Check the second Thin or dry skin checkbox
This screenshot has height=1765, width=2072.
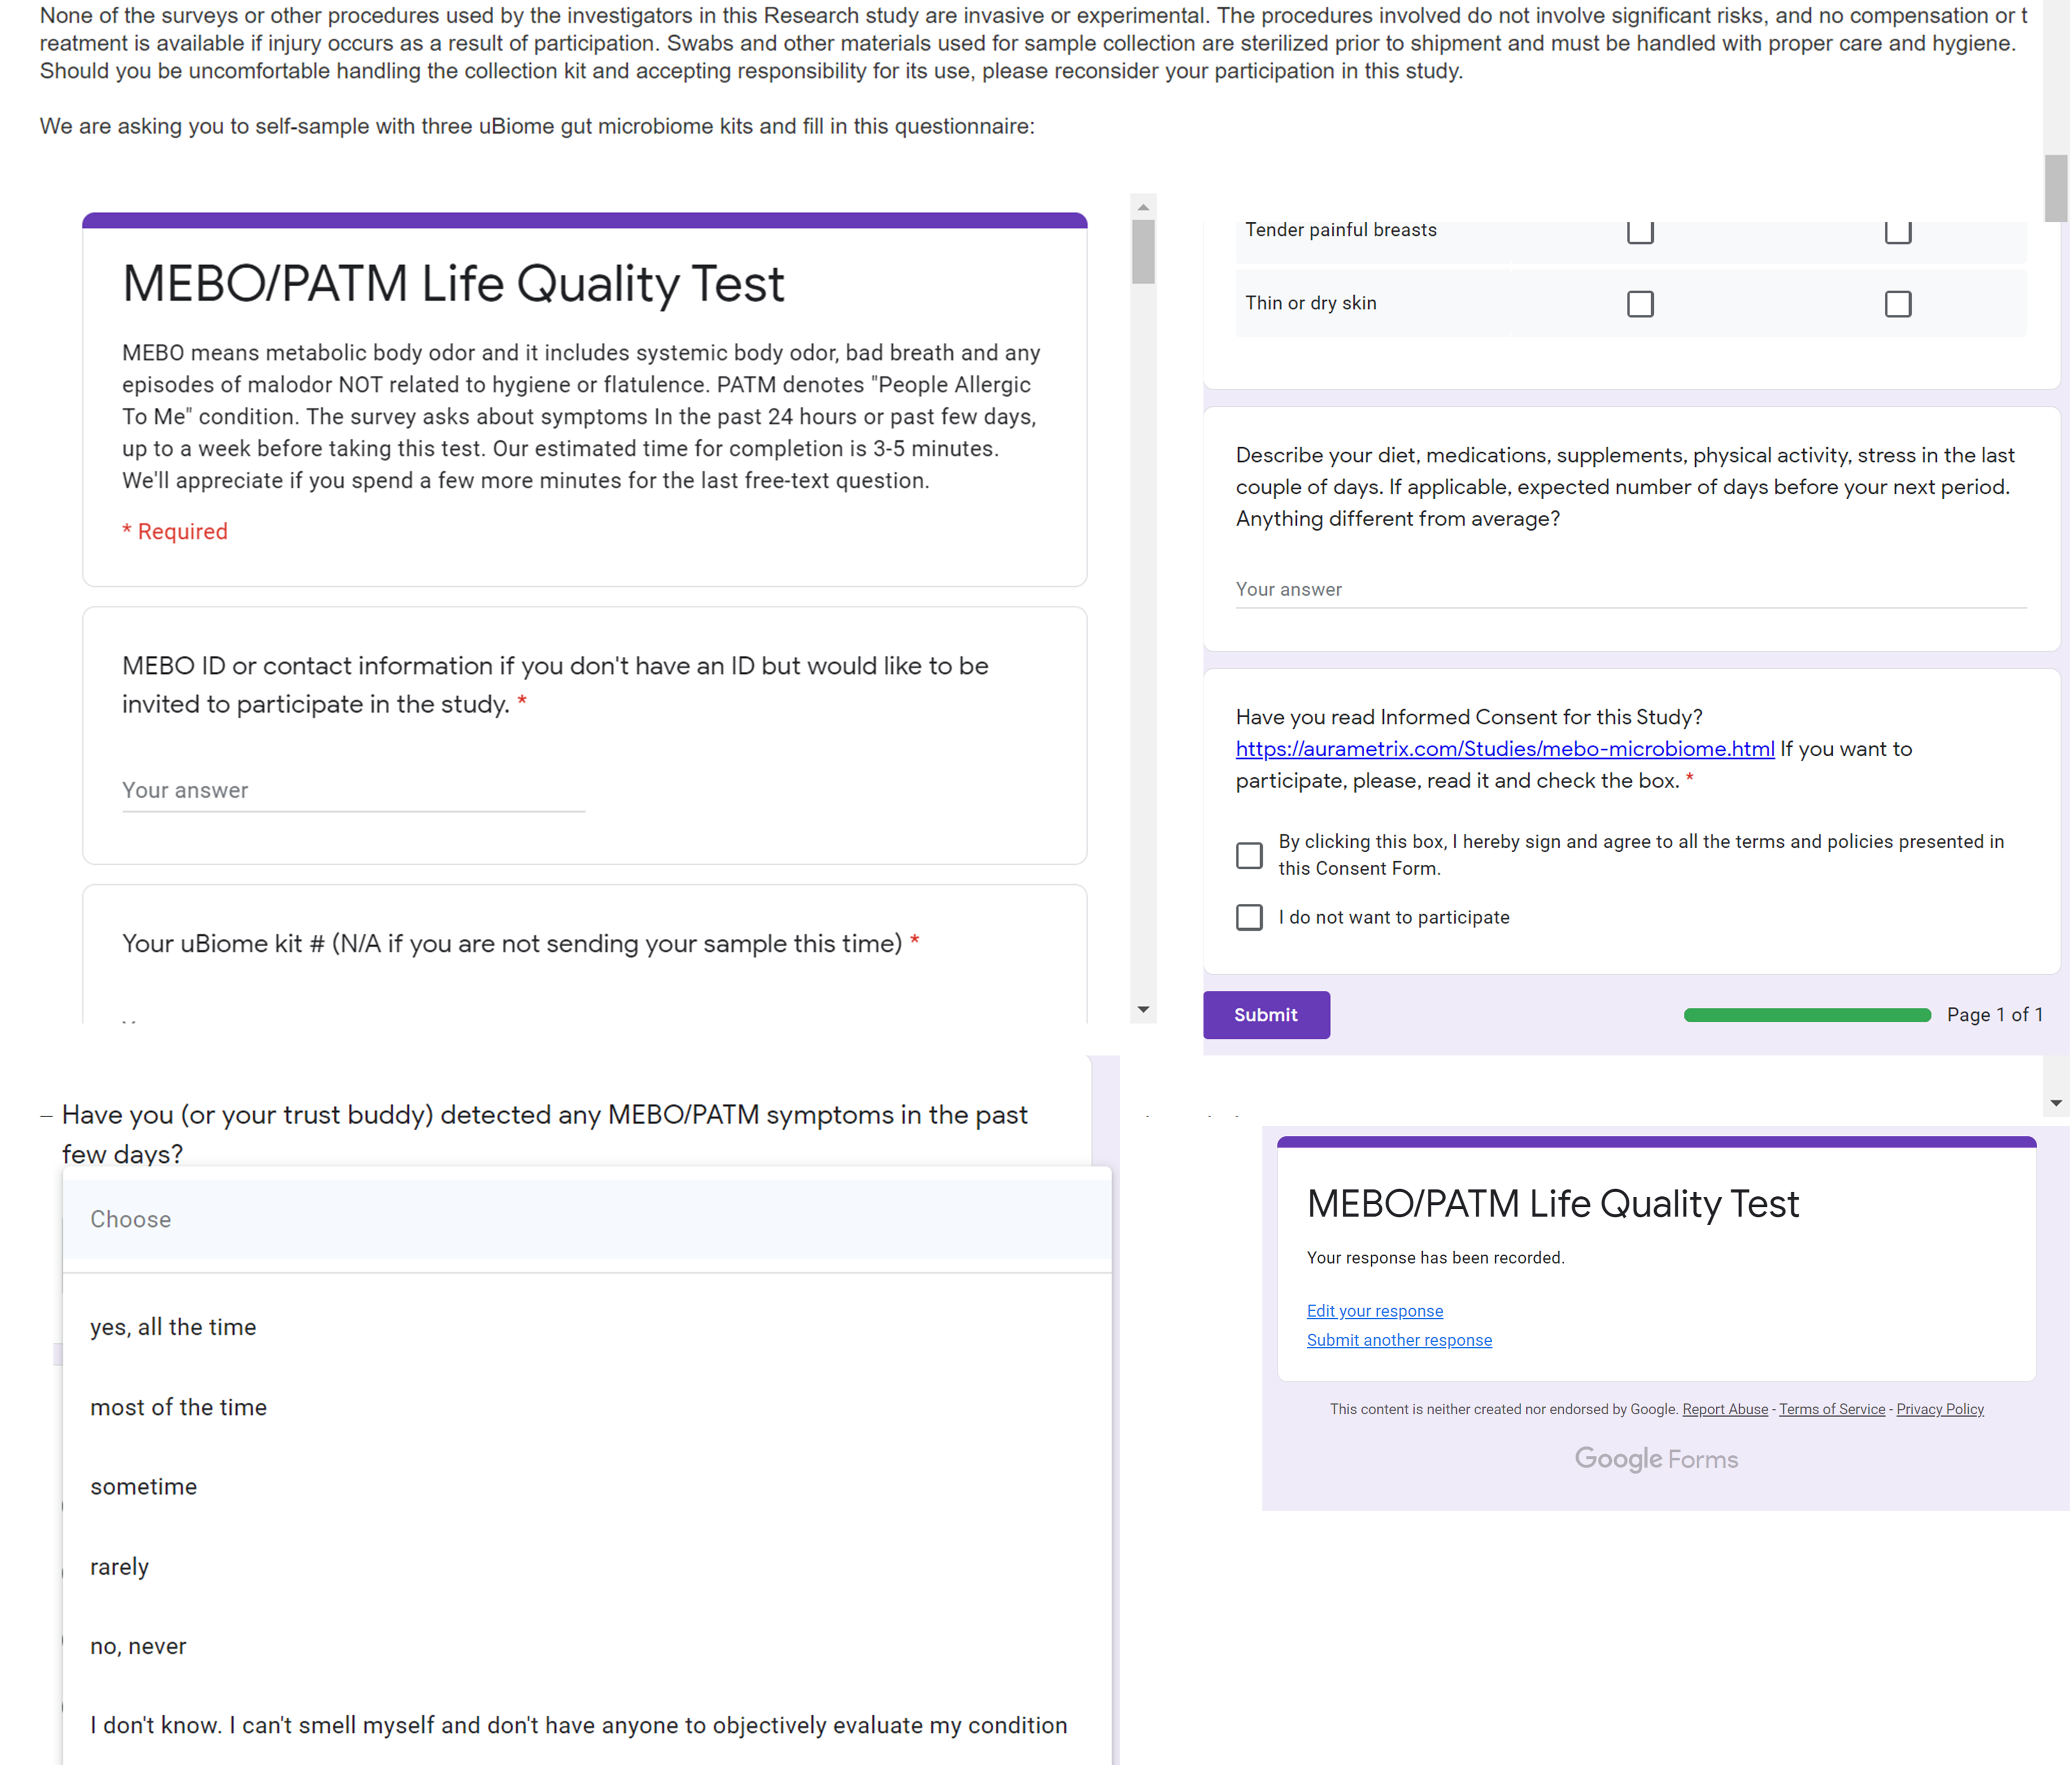click(1898, 304)
